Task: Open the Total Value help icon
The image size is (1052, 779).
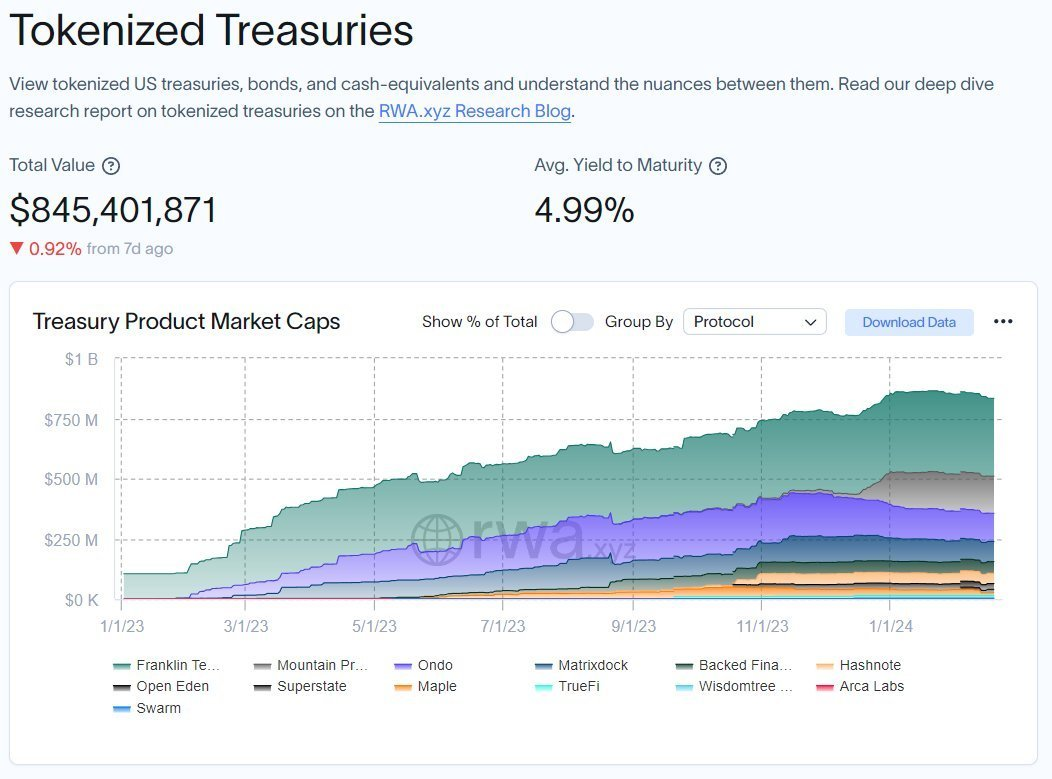Action: 111,166
